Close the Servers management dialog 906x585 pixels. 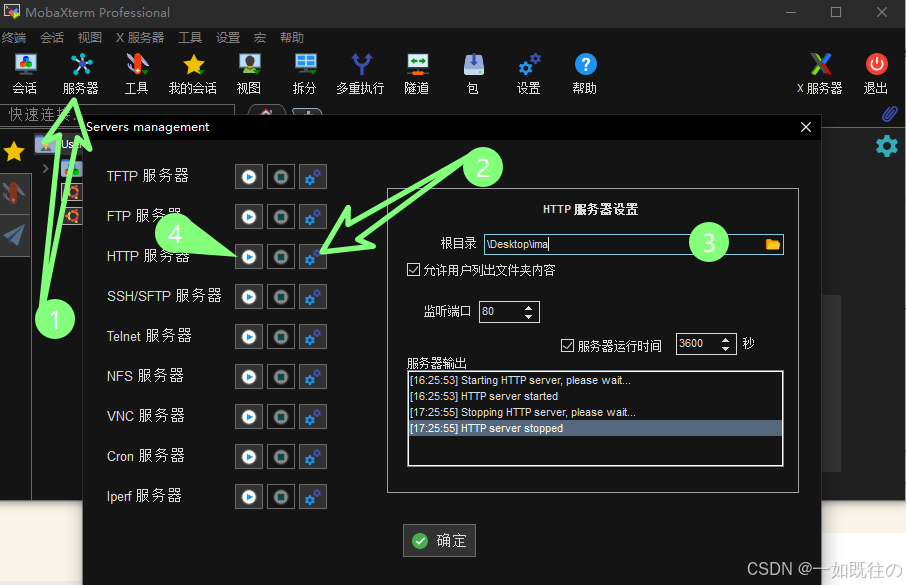coord(806,127)
